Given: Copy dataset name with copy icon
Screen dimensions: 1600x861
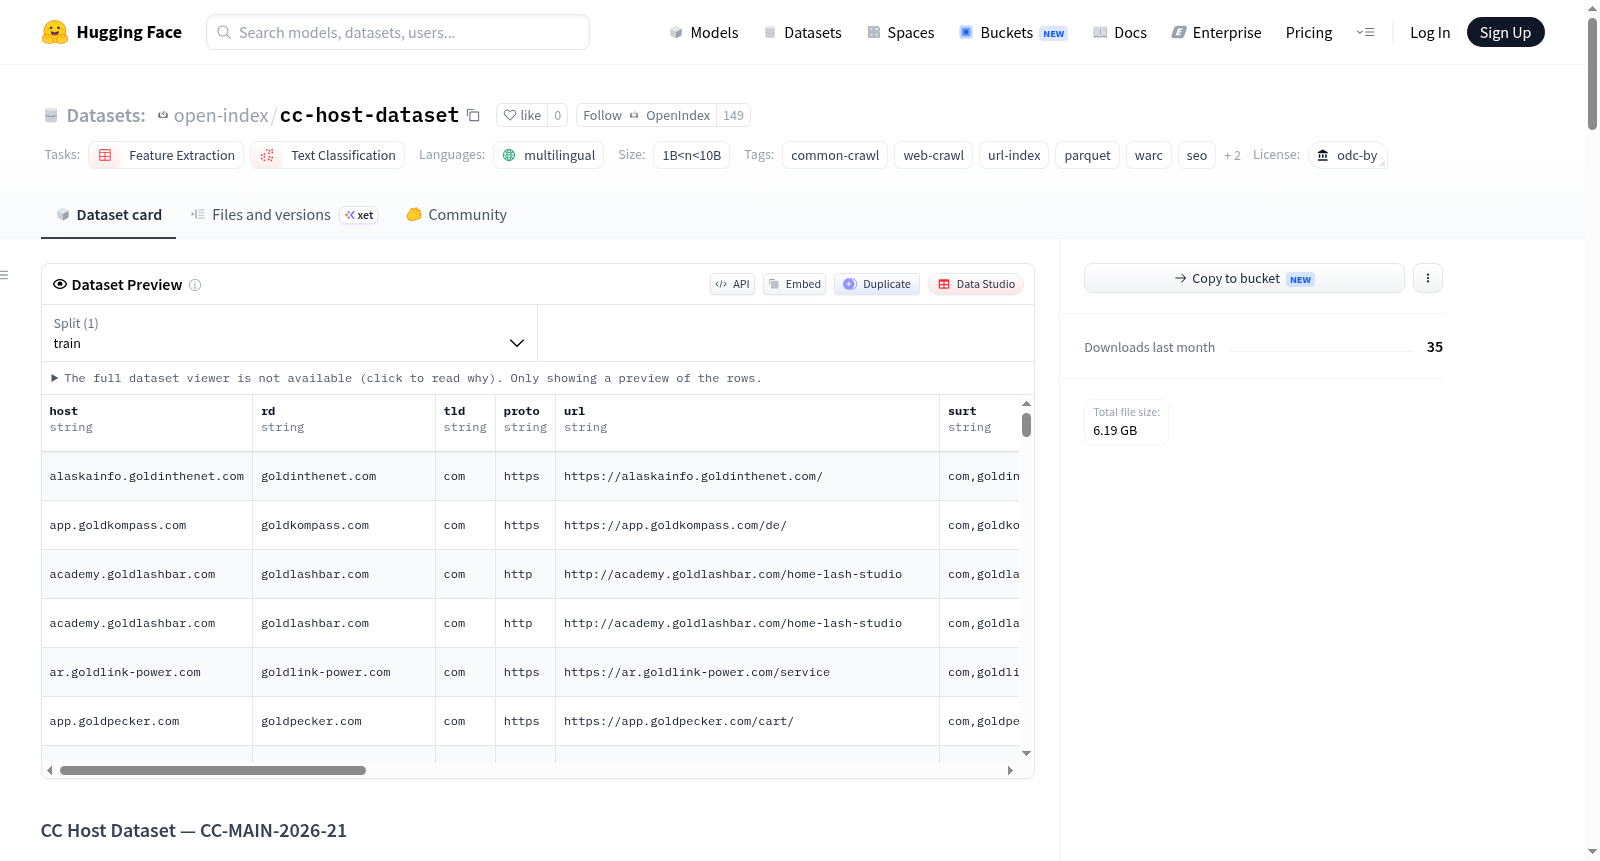Looking at the screenshot, I should (474, 115).
